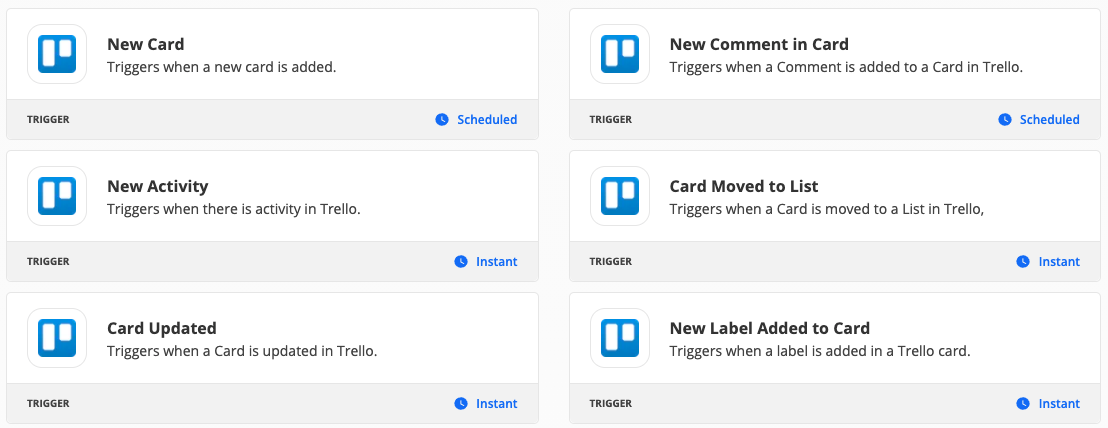
Task: Select the Card Moved to List heading
Action: point(744,186)
